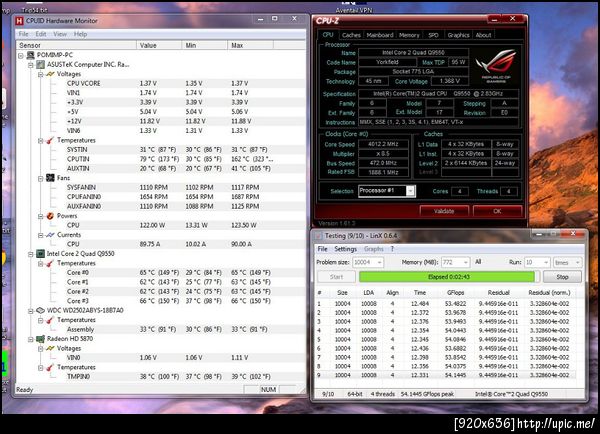This screenshot has width=600, height=434.
Task: Click the OK button in CPU-Z
Action: pyautogui.click(x=497, y=211)
